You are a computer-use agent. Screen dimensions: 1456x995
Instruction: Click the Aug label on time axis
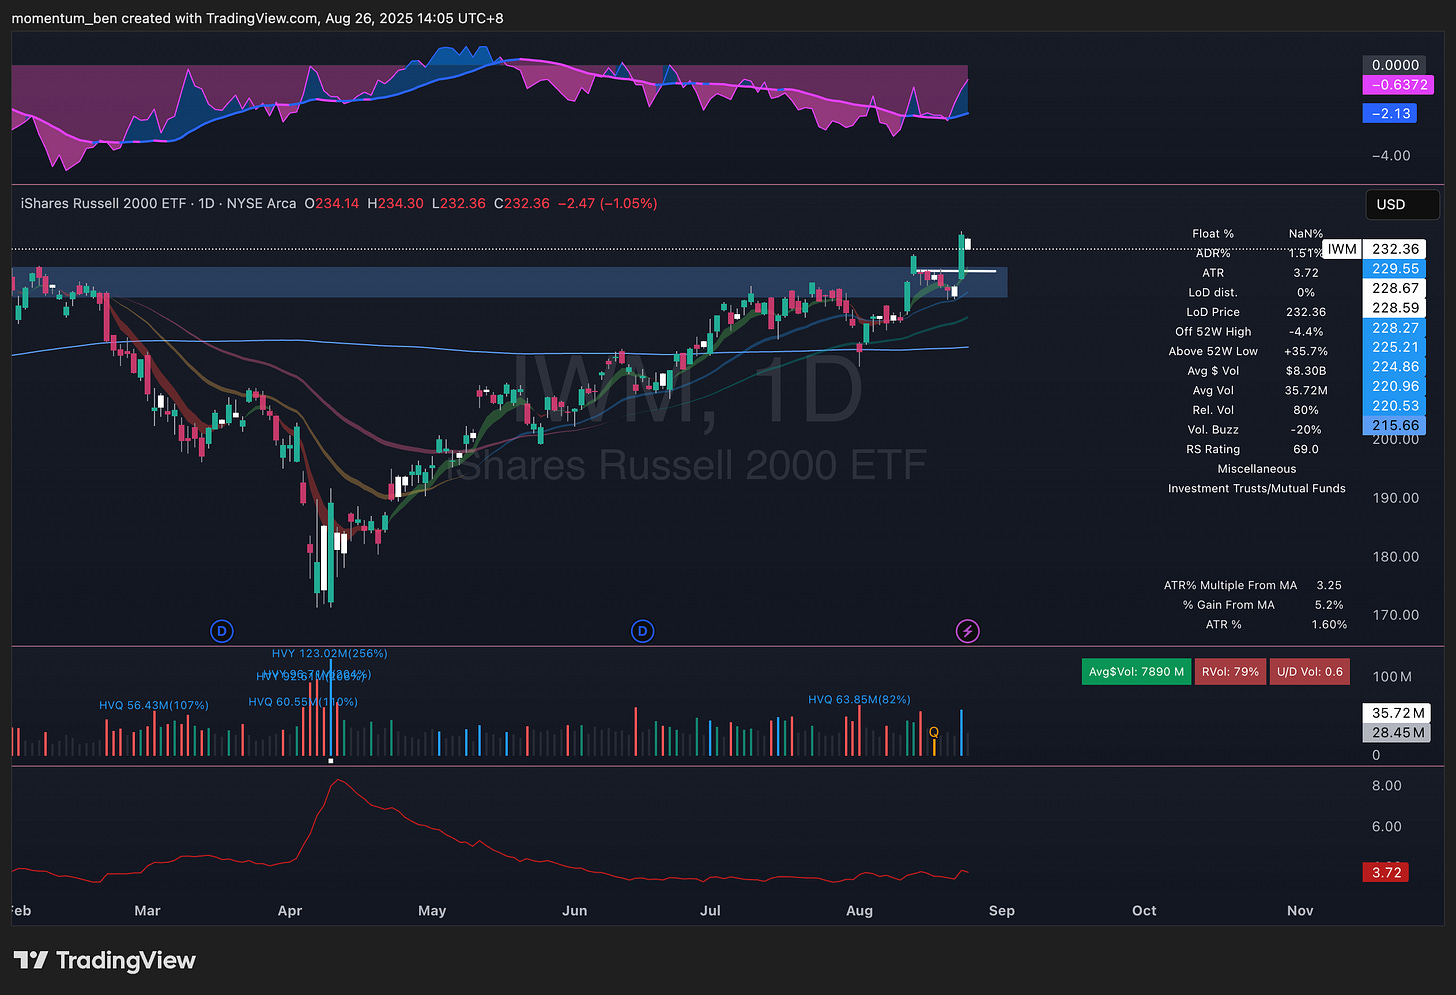(x=859, y=911)
